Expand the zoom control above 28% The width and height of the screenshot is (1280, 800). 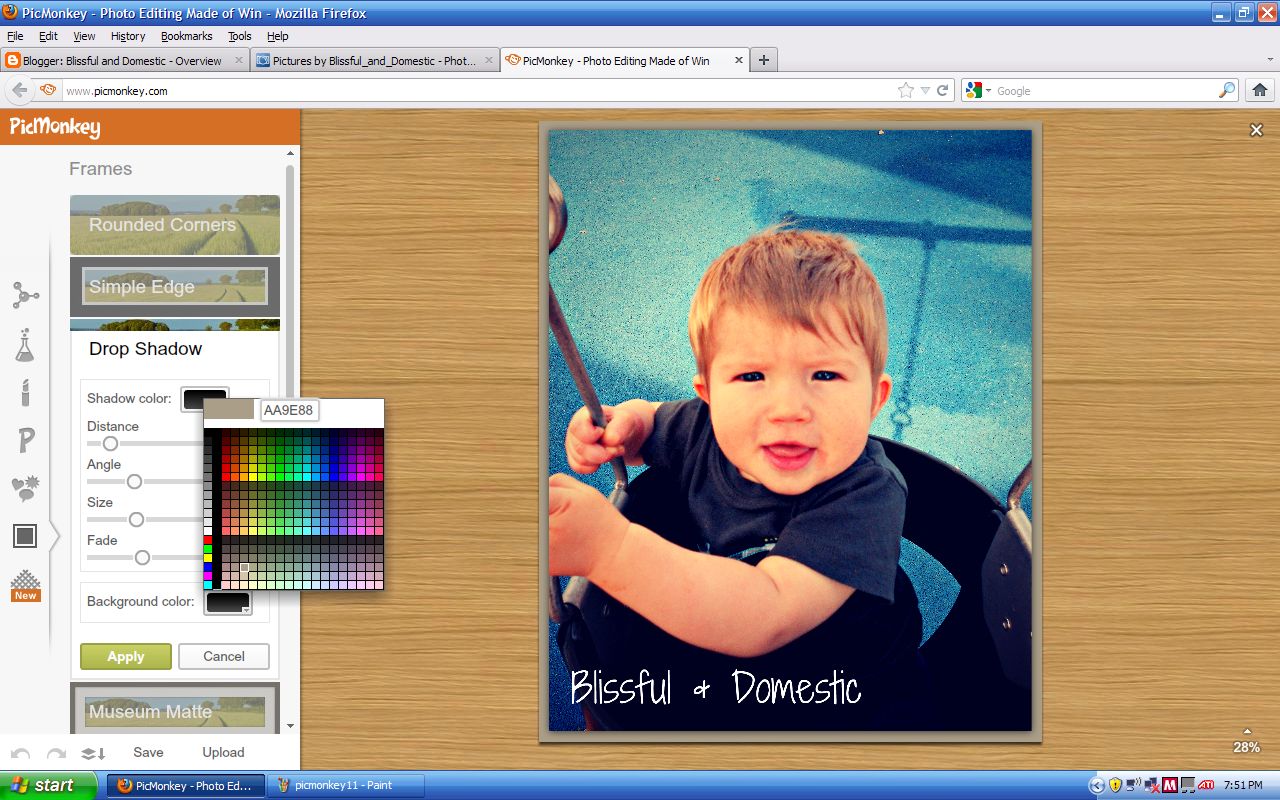pyautogui.click(x=1246, y=731)
